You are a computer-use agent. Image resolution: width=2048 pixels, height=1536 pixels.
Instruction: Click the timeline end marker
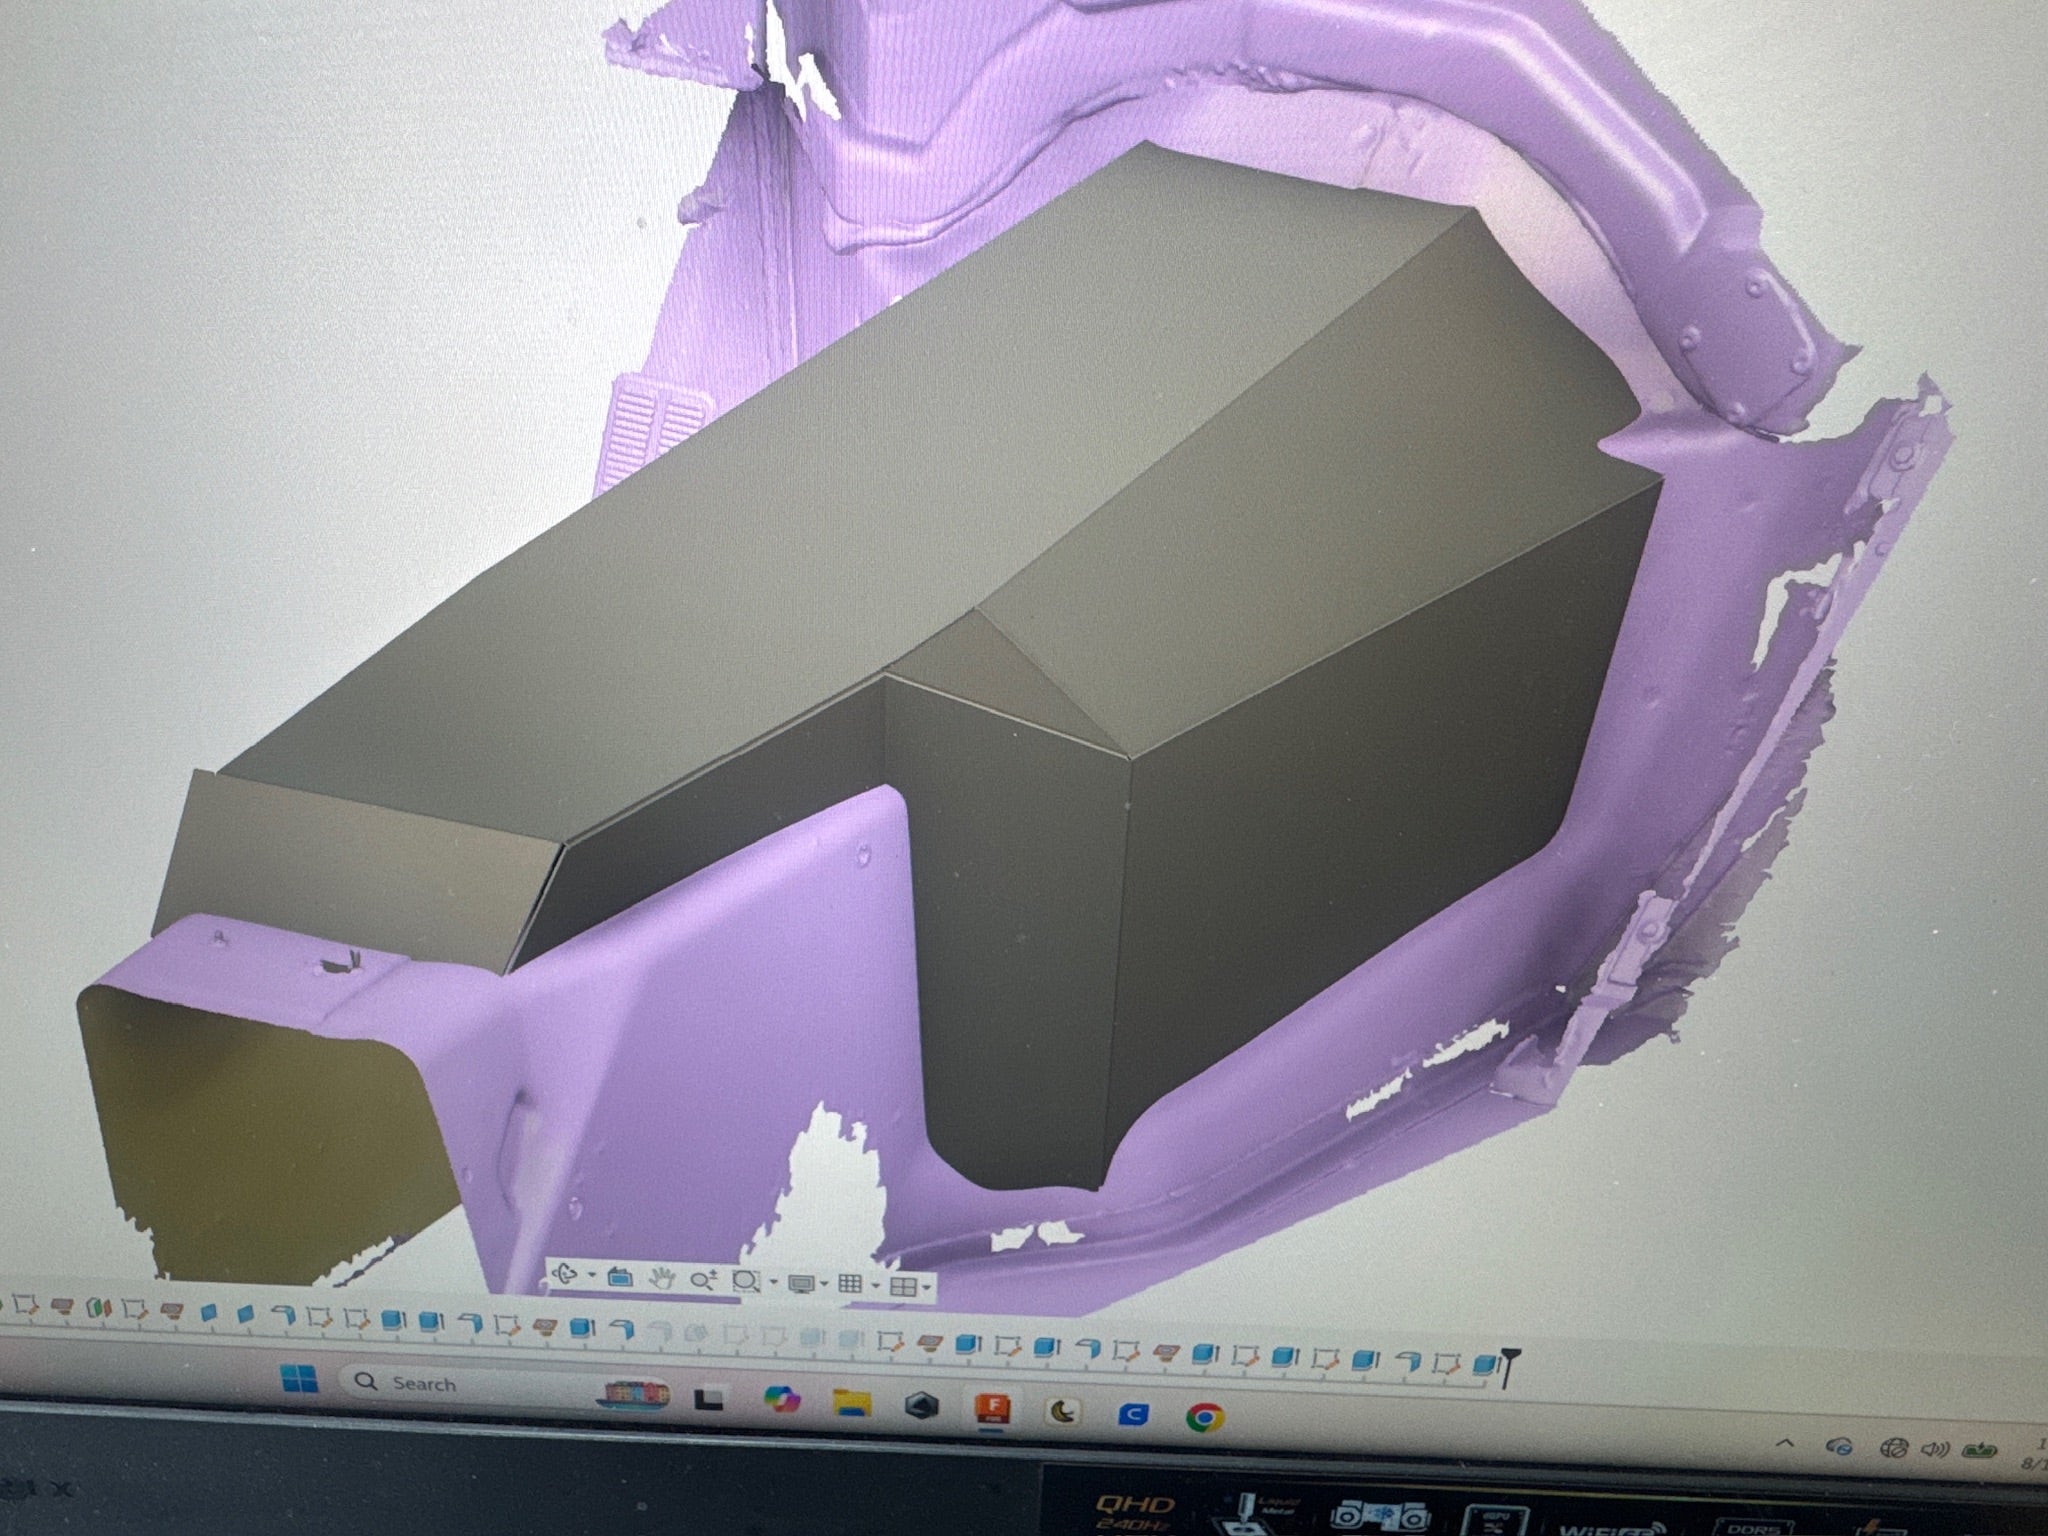pyautogui.click(x=1509, y=1368)
